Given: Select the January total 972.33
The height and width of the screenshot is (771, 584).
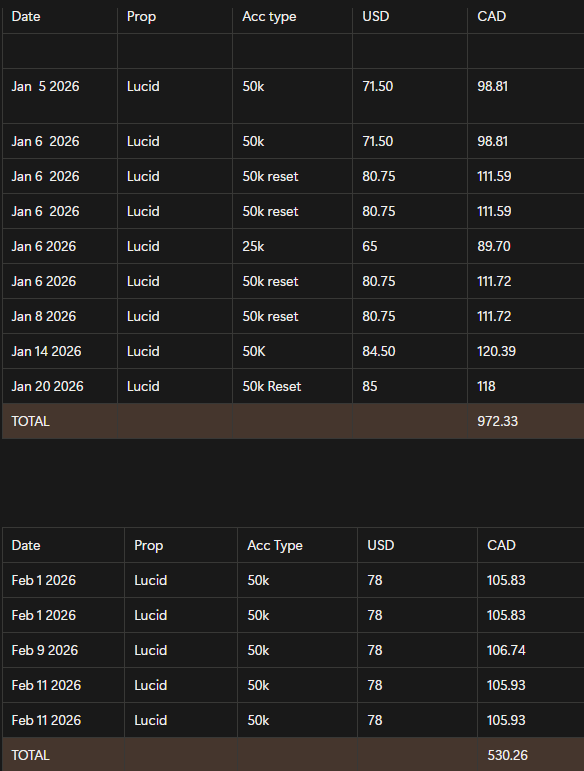Looking at the screenshot, I should tap(497, 421).
